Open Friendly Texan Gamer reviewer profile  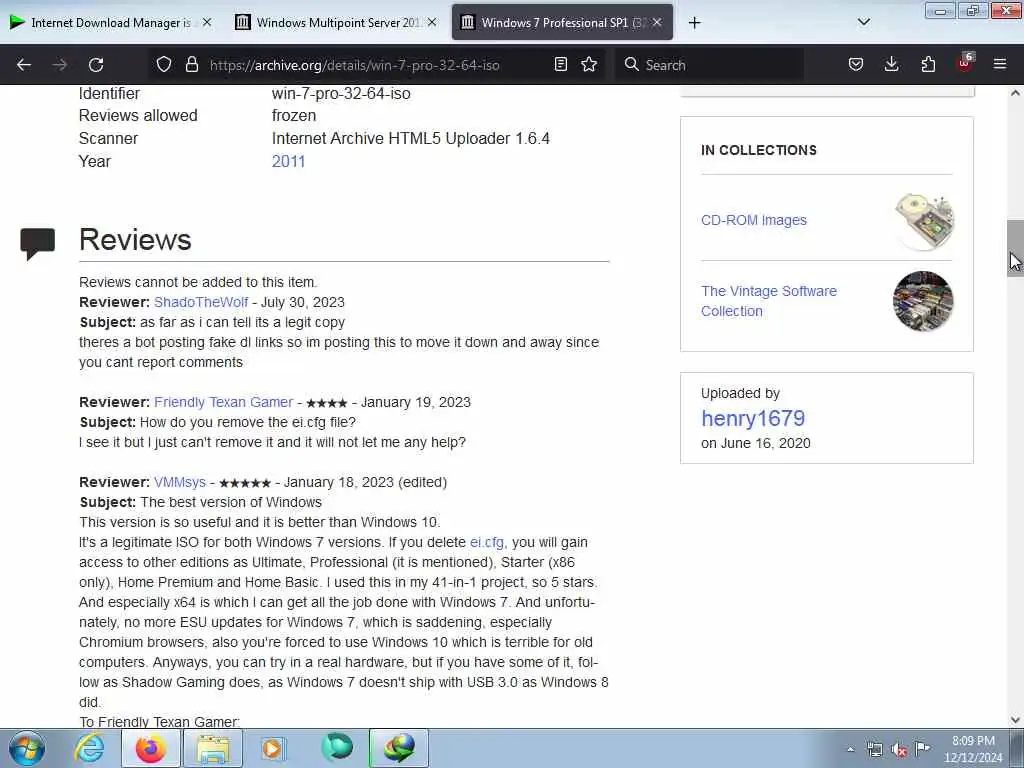point(223,402)
